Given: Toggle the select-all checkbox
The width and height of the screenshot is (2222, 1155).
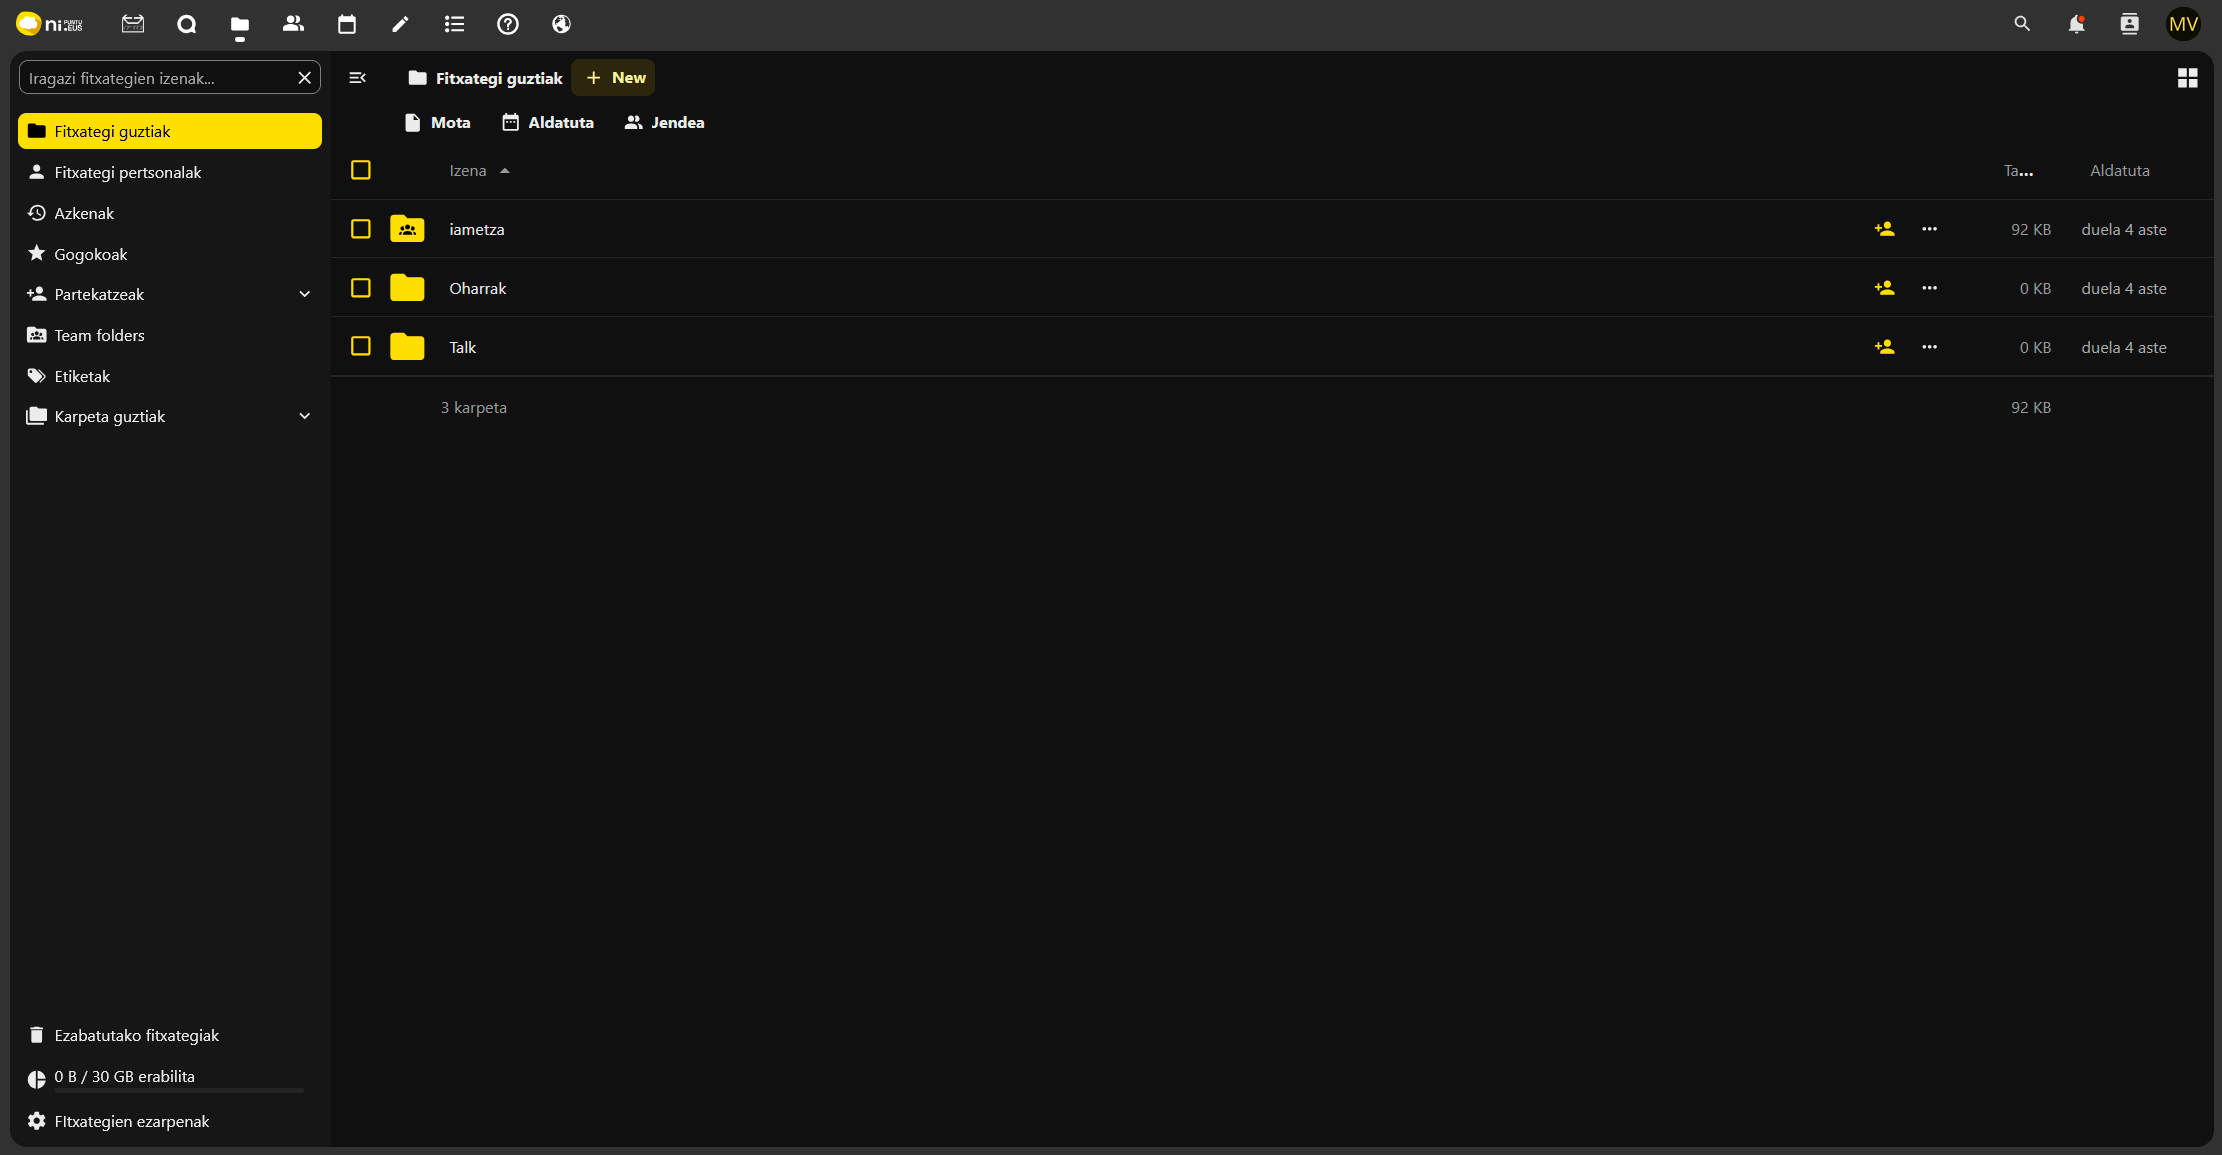Looking at the screenshot, I should pos(361,170).
